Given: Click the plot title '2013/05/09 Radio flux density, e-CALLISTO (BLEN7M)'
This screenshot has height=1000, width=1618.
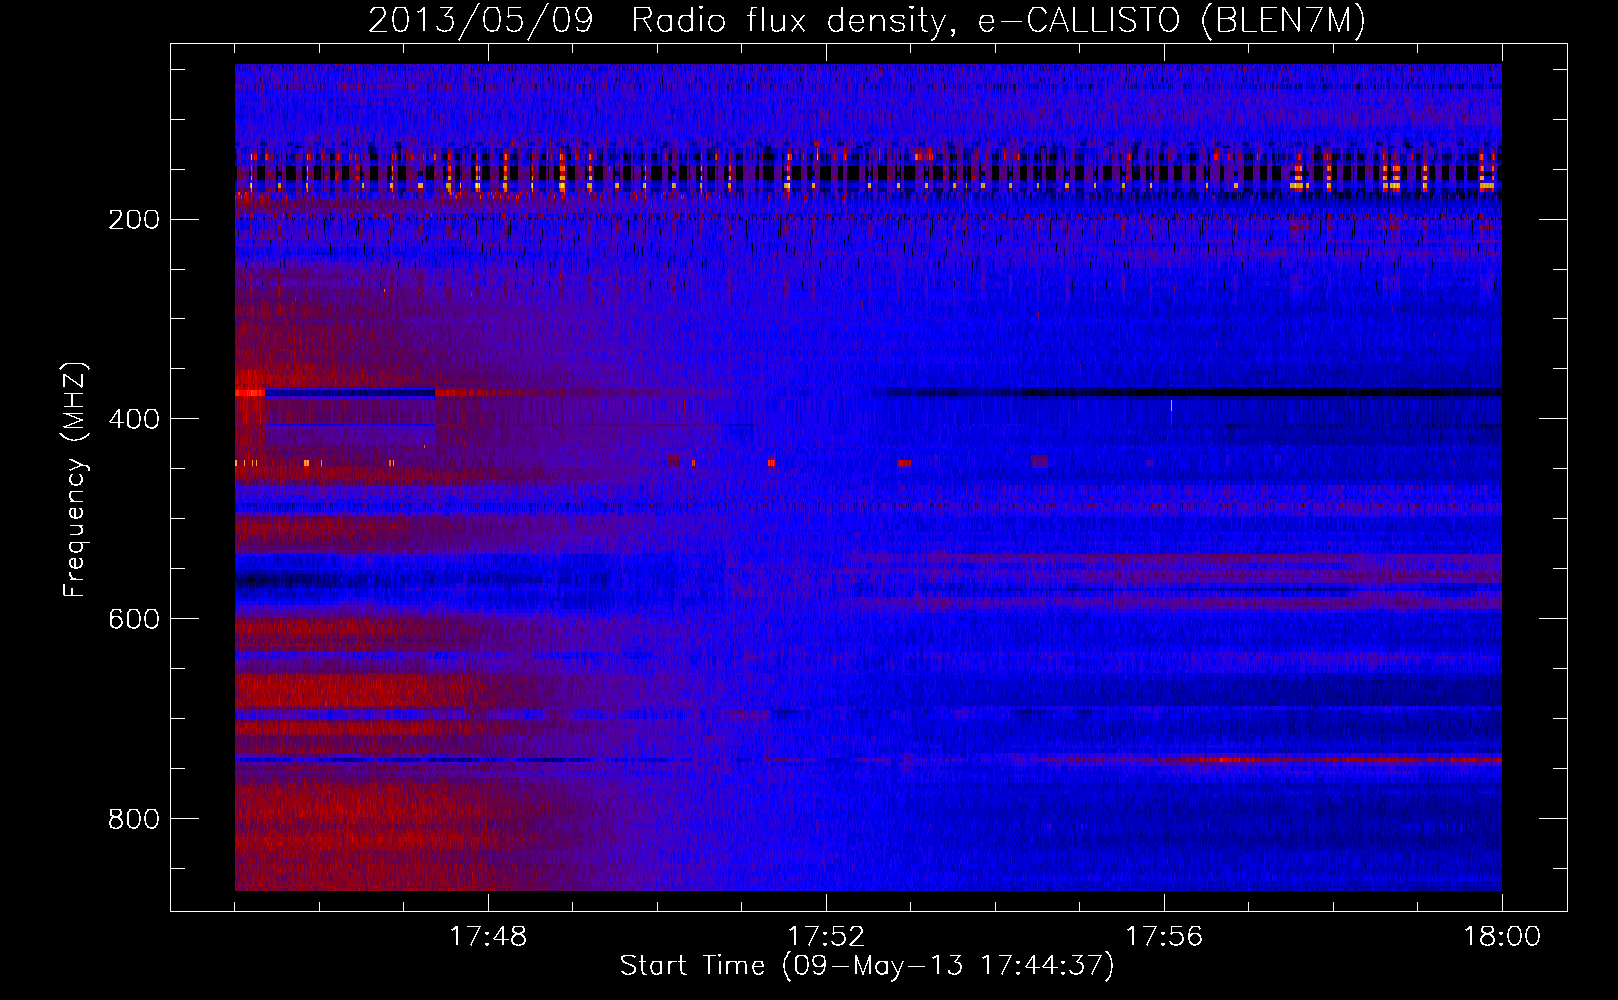Looking at the screenshot, I should coord(867,20).
